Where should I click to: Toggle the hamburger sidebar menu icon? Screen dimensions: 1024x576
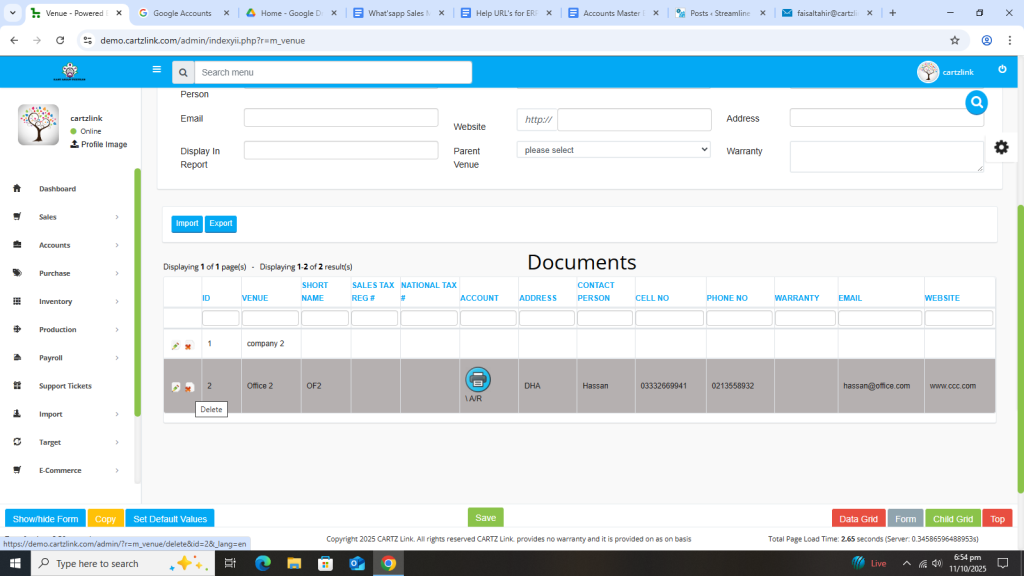(156, 70)
